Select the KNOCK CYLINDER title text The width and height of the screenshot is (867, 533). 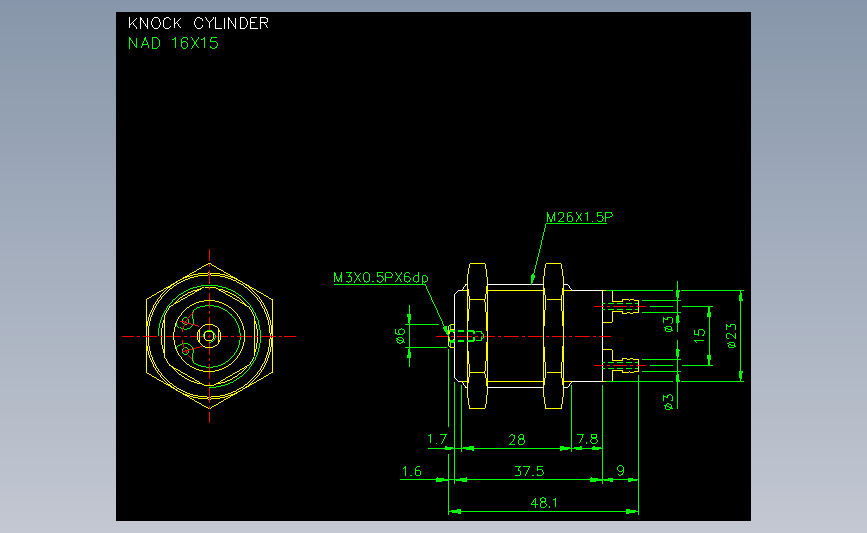[198, 23]
